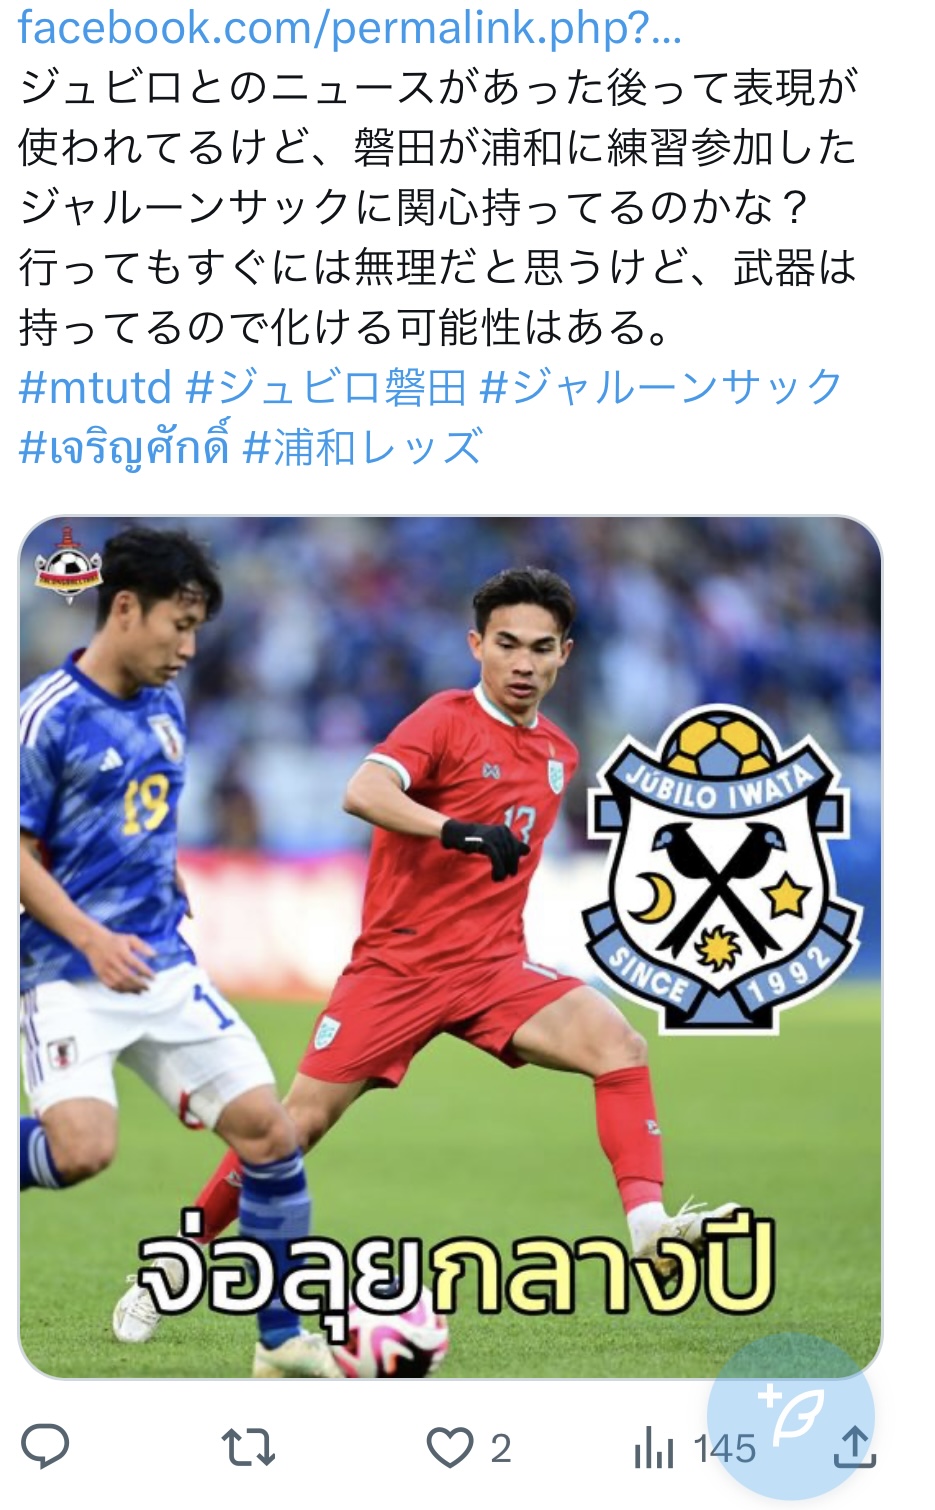The width and height of the screenshot is (935, 1510).
Task: Open the attached football match photo
Action: 450,947
